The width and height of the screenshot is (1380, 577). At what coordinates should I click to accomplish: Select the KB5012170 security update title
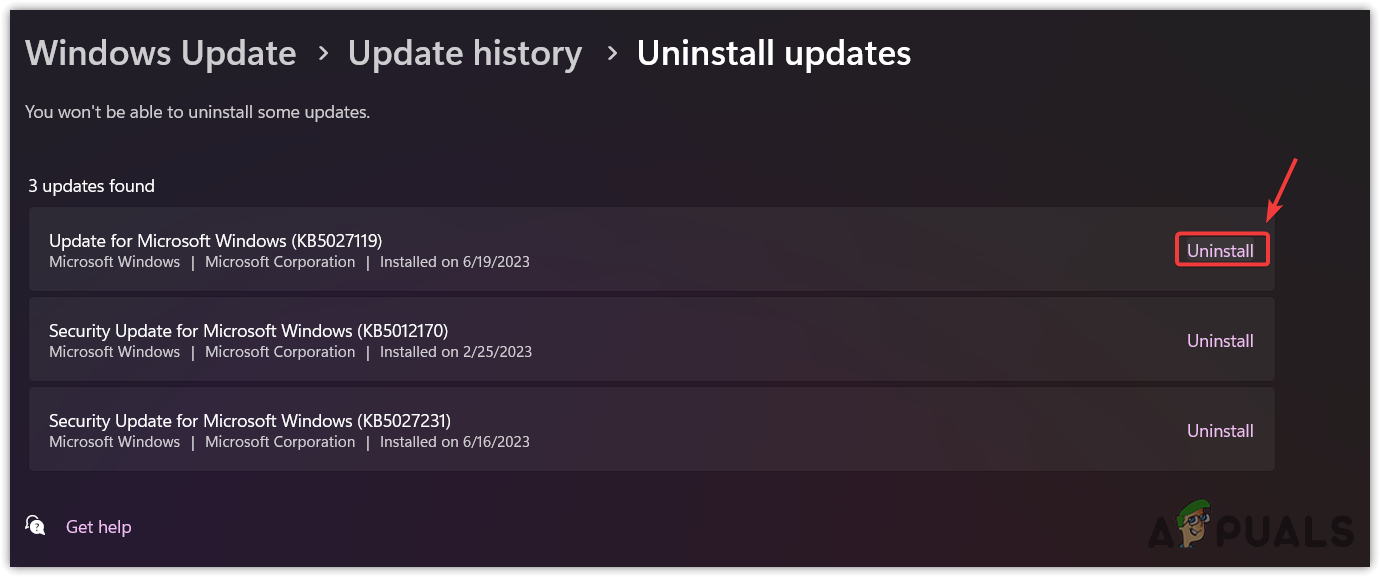tap(248, 330)
